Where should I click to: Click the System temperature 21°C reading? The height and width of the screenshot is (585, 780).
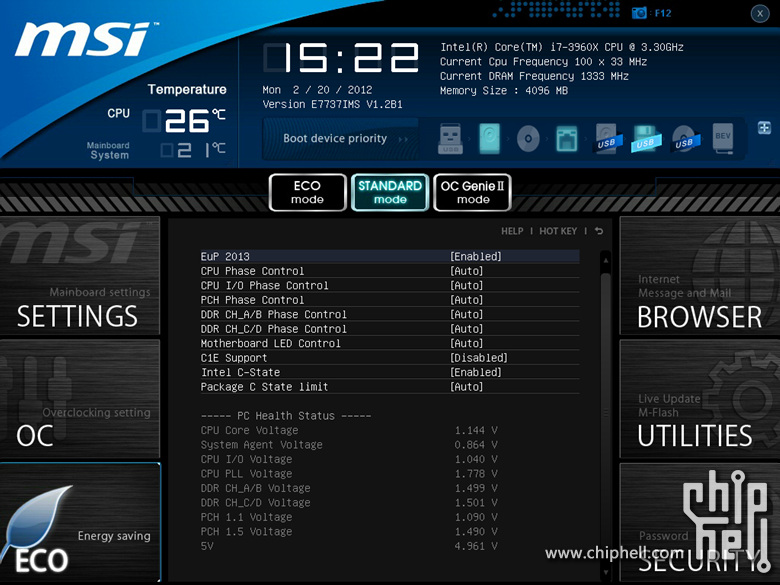pyautogui.click(x=194, y=150)
